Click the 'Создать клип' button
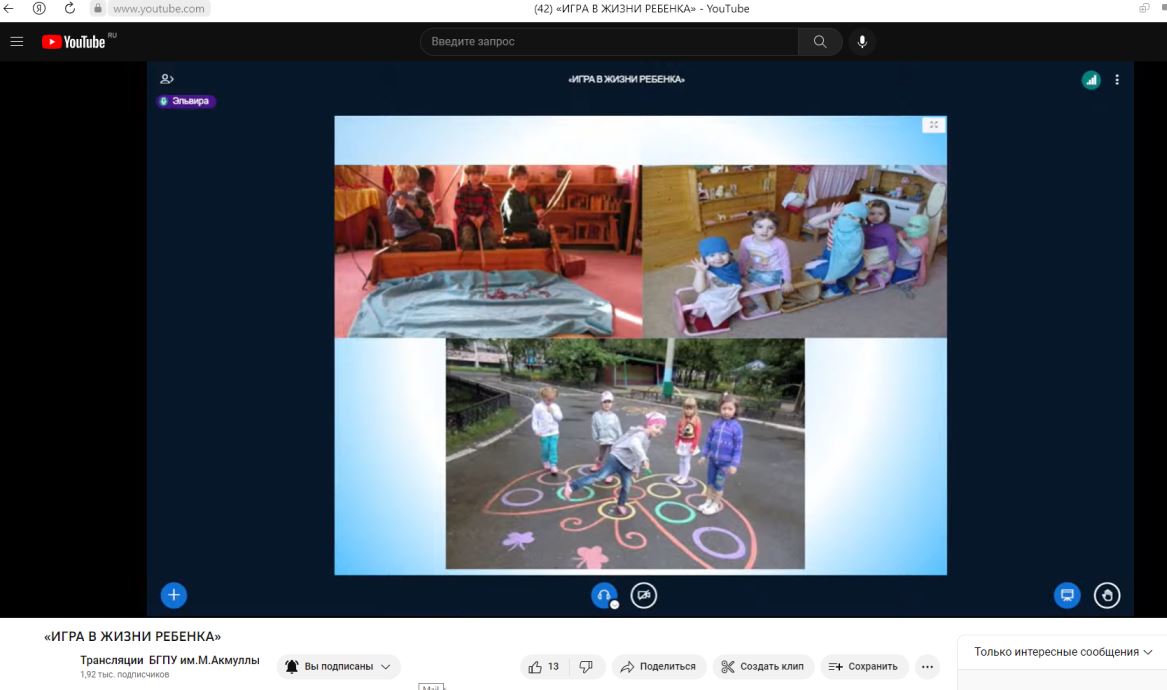Viewport: 1167px width, 690px height. pos(762,667)
